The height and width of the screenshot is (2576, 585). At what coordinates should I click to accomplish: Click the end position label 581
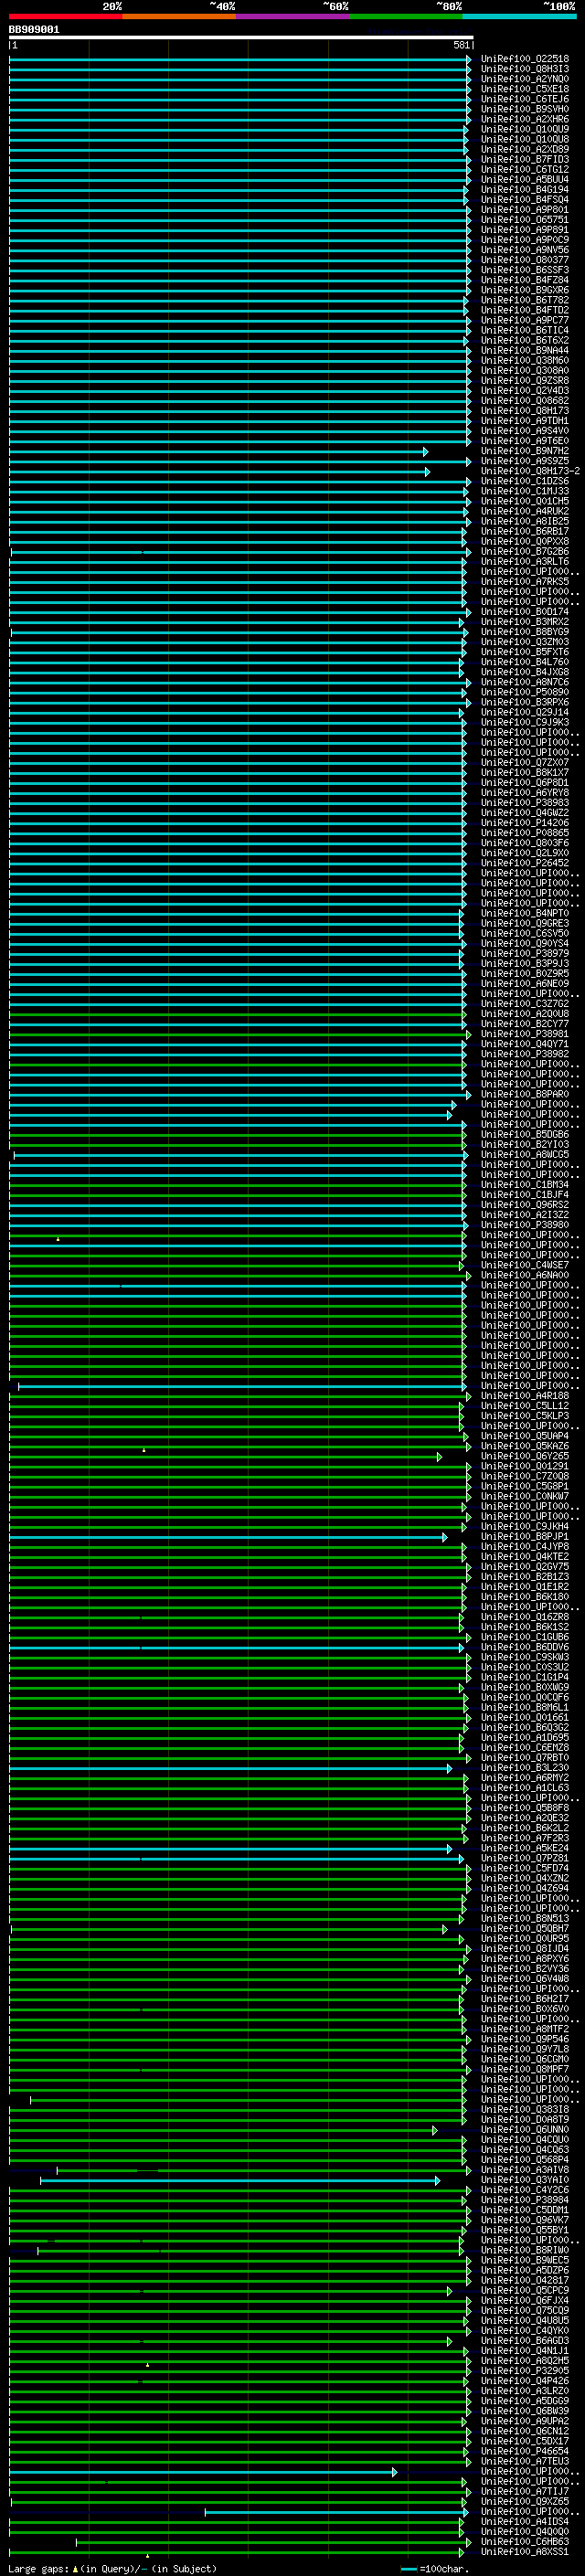coord(461,46)
